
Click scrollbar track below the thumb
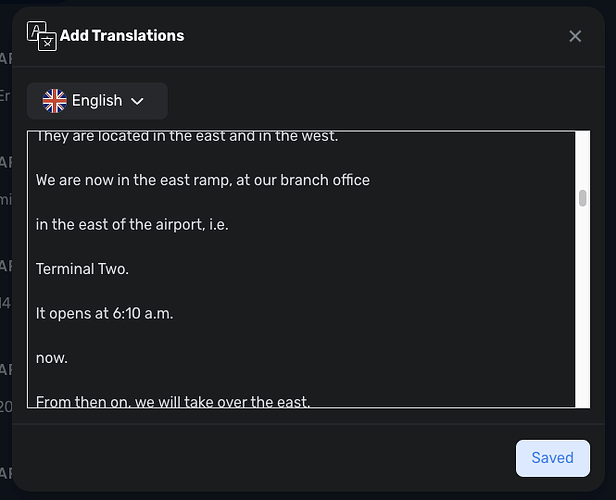tap(583, 306)
